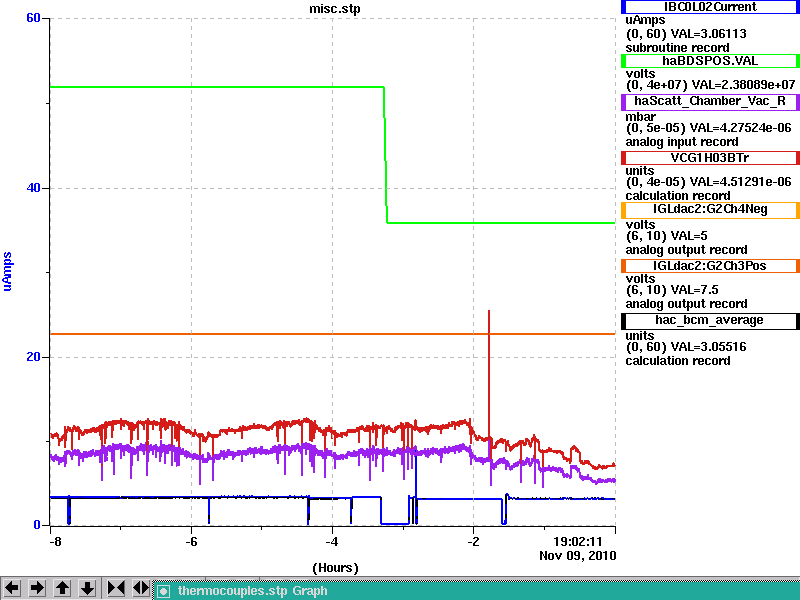
Task: Click the 19:02:11 timestamp on the axis
Action: [x=578, y=542]
